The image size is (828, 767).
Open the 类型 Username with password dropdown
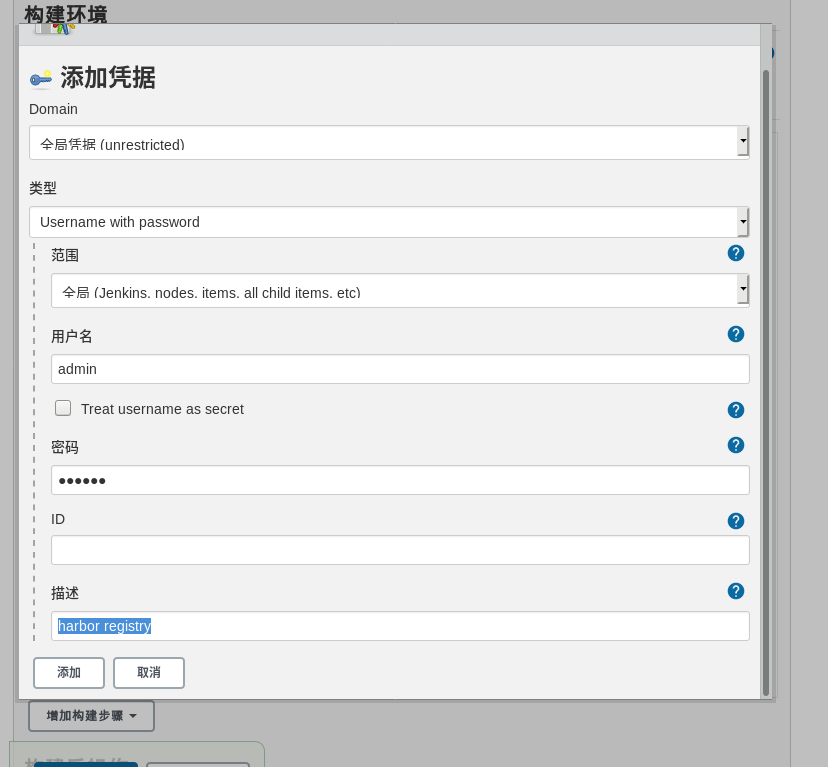click(x=389, y=222)
